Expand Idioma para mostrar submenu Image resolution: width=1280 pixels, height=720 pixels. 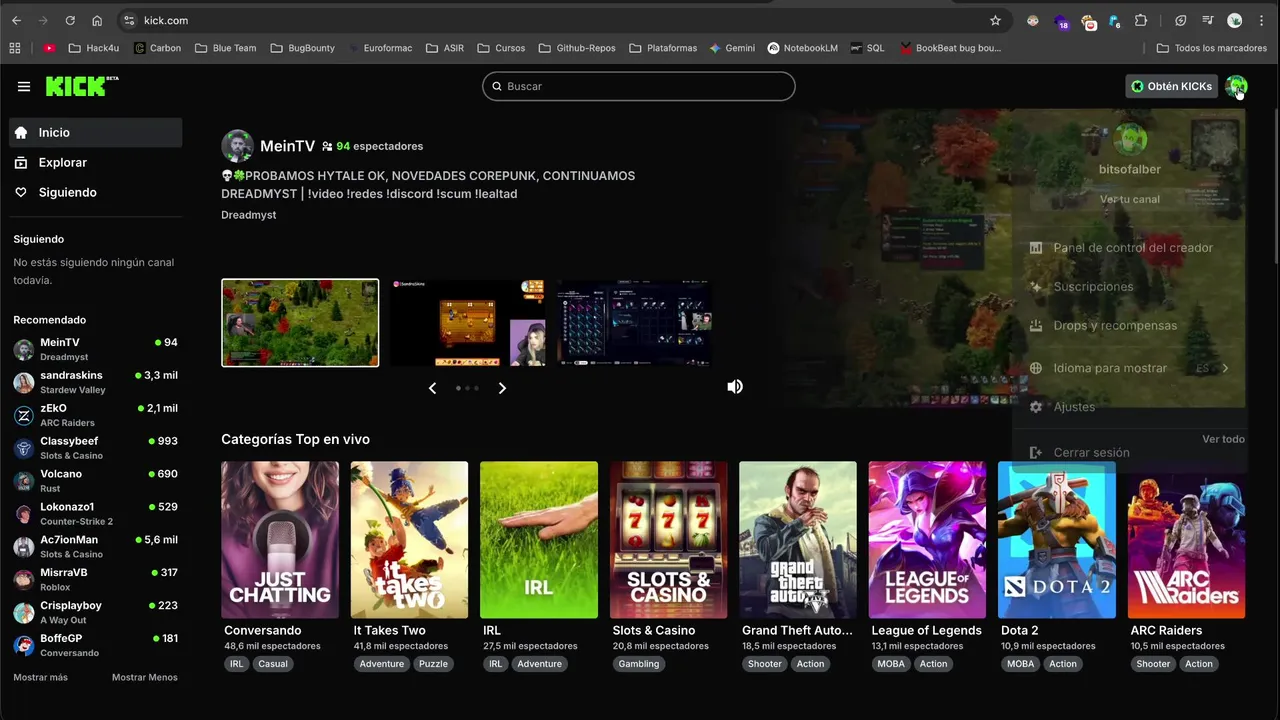click(1225, 368)
